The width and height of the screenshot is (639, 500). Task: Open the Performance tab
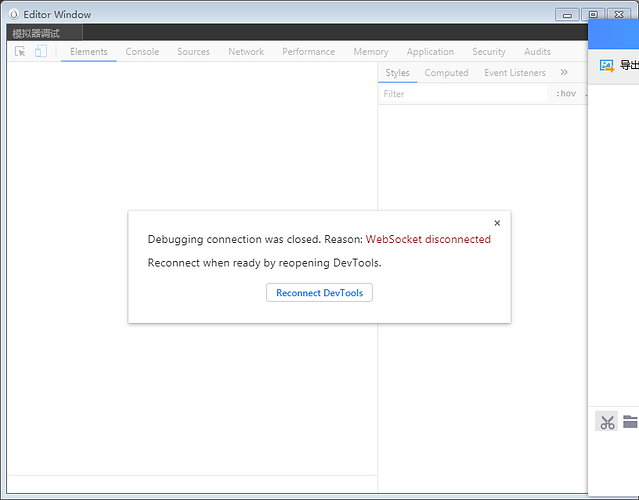308,52
